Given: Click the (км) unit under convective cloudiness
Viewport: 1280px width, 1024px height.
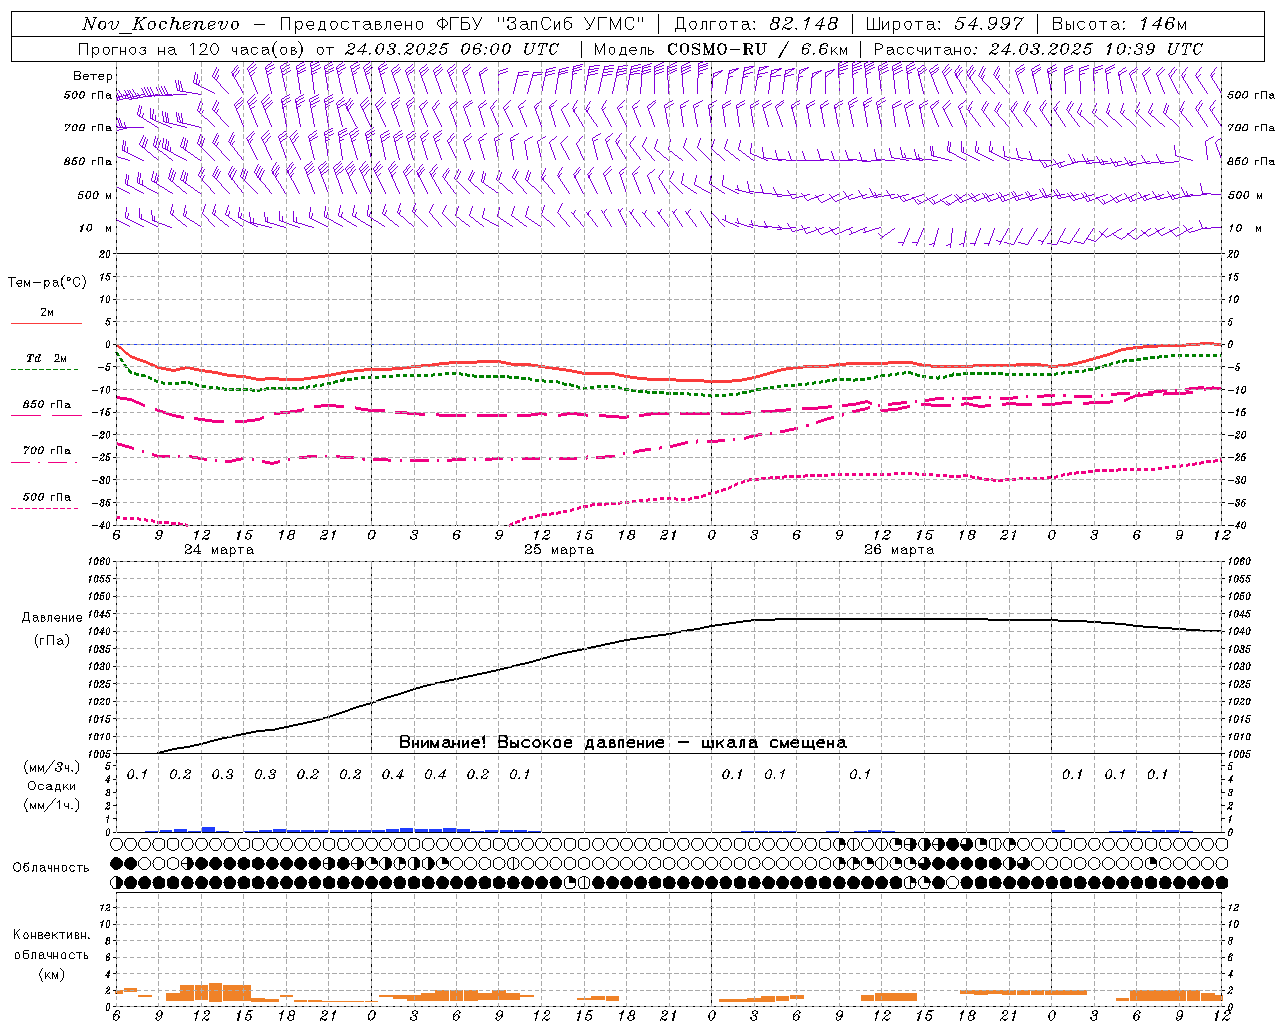Looking at the screenshot, I should [52, 974].
